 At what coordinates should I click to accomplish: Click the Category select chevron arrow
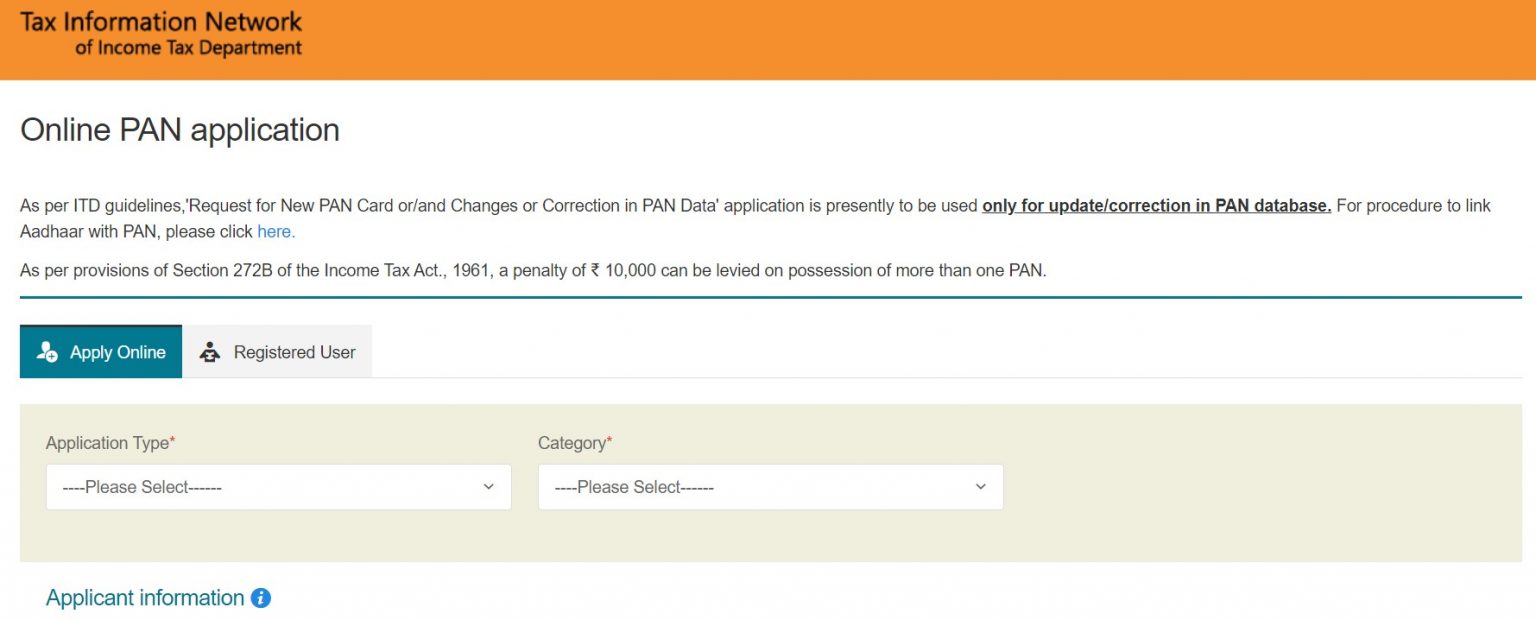click(979, 487)
